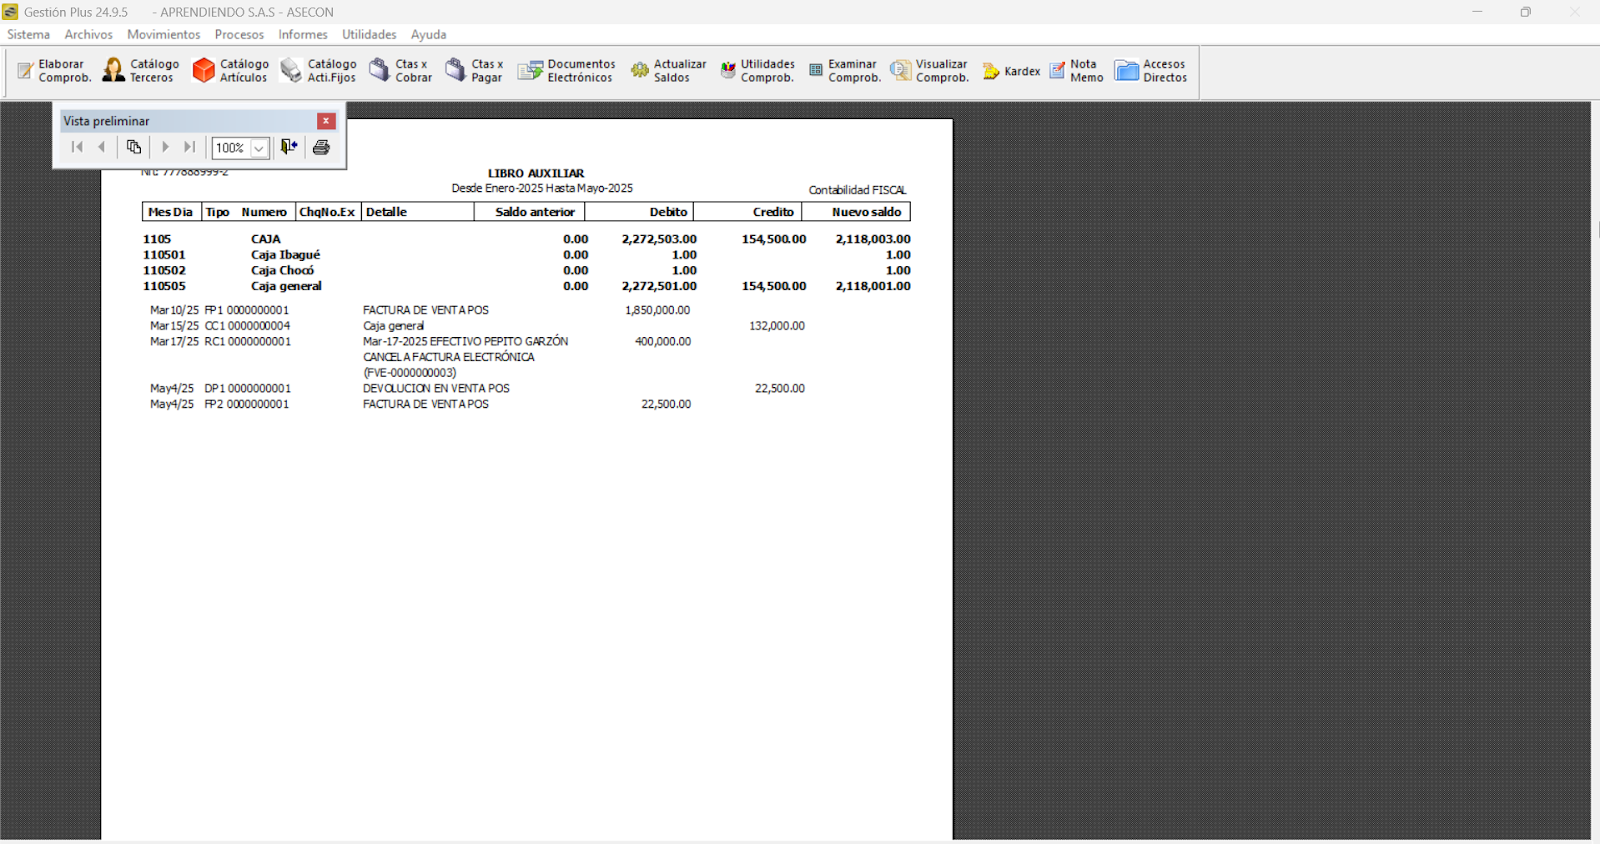This screenshot has height=844, width=1600.
Task: Open Ctas x Pagar
Action: 475,71
